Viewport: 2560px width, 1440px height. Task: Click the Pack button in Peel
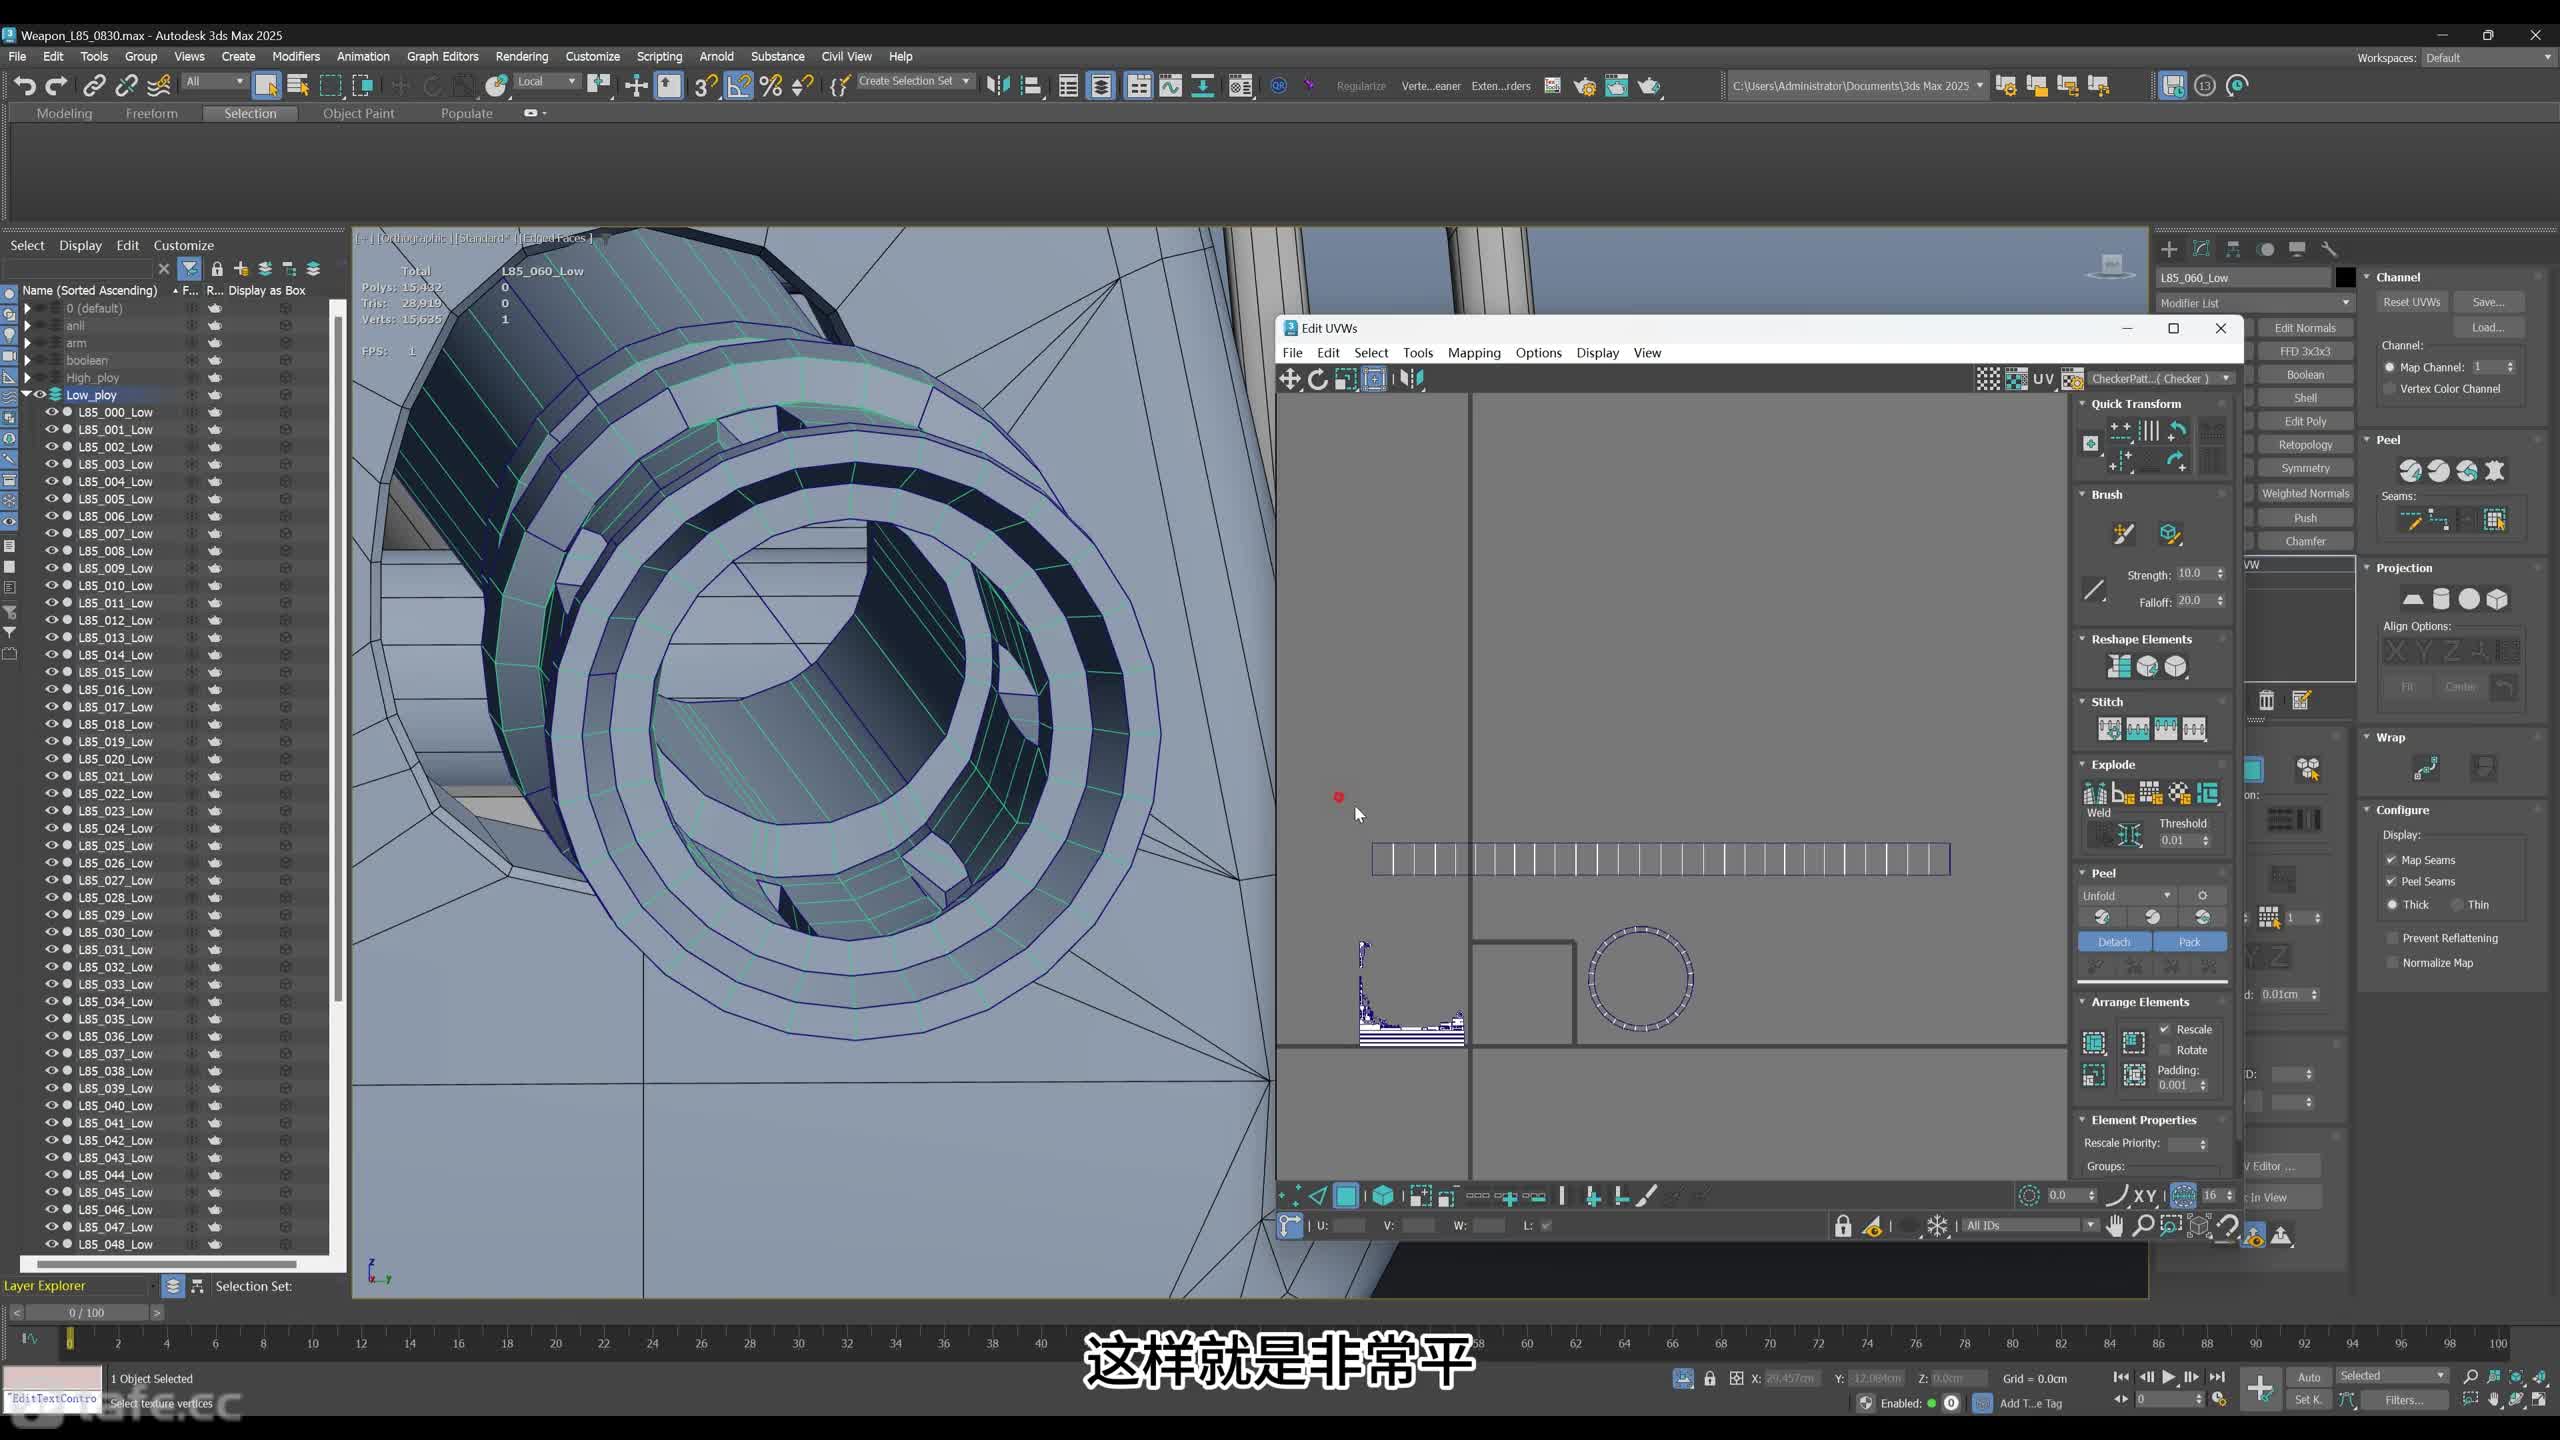coord(2190,942)
